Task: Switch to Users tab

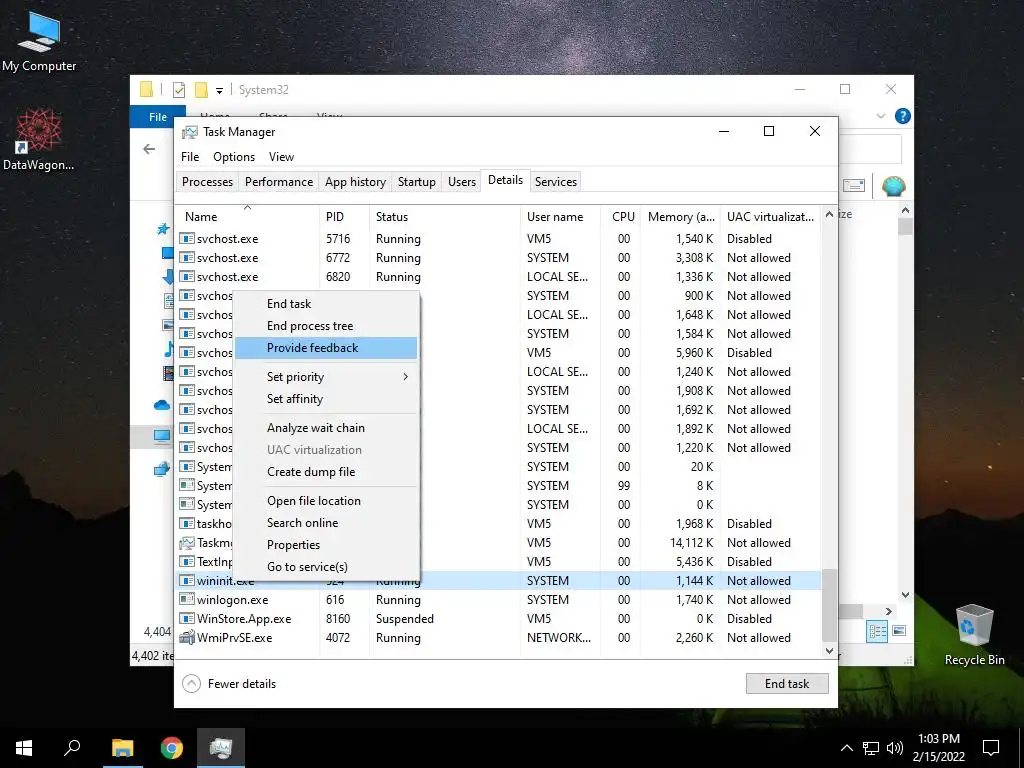Action: [x=462, y=182]
